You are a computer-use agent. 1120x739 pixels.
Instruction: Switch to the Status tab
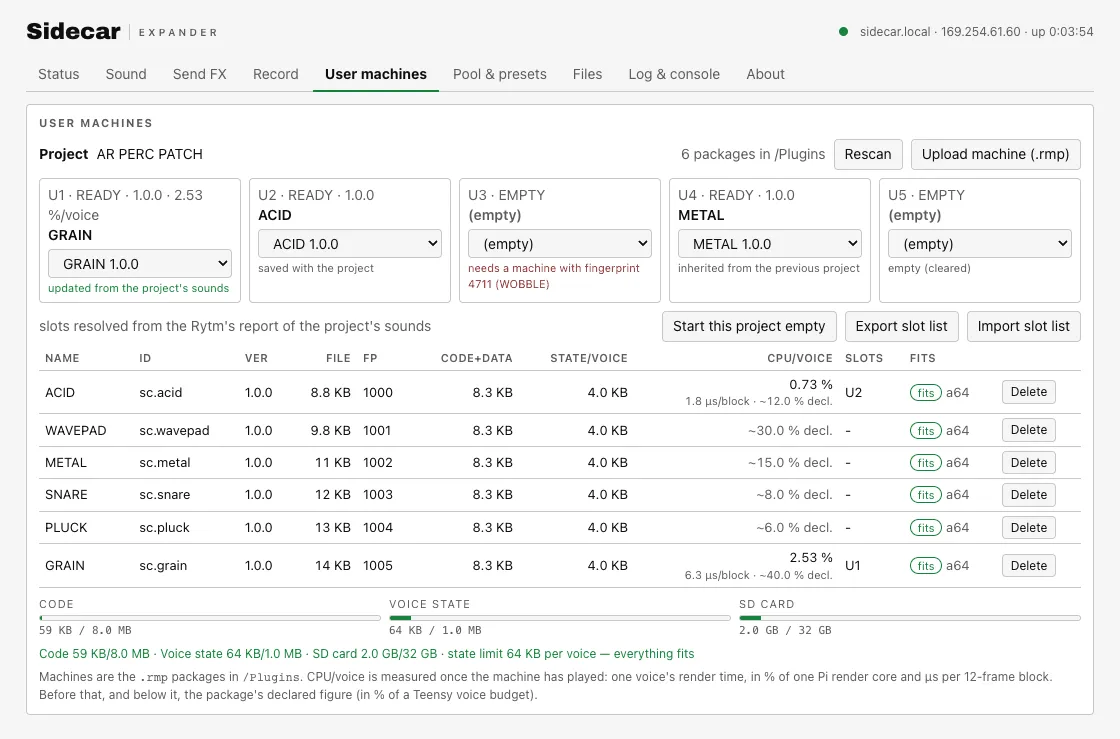pos(59,74)
